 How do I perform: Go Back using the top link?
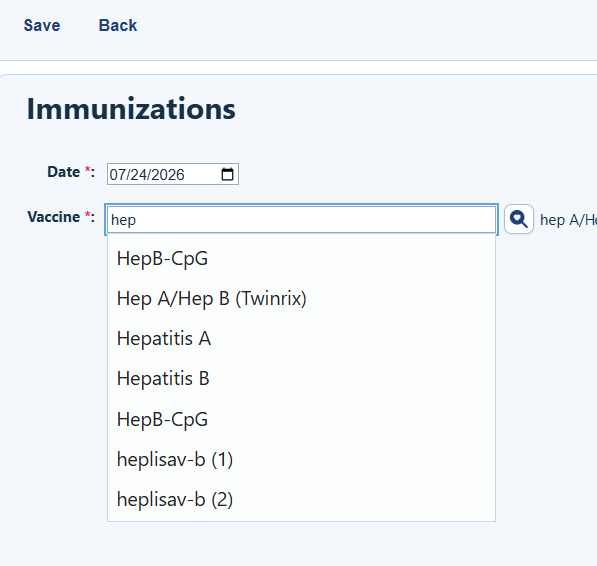pos(118,26)
